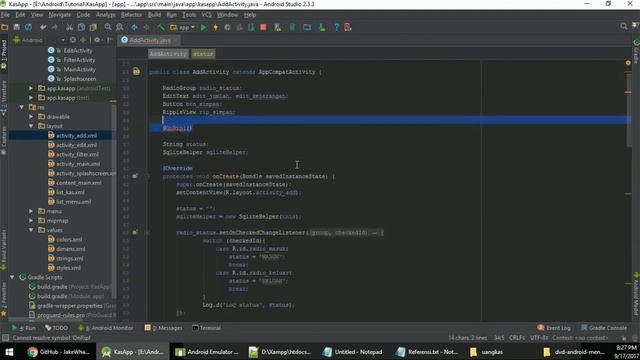Click the Paste toolbar icon
This screenshot has height=360, width=640.
click(x=93, y=27)
